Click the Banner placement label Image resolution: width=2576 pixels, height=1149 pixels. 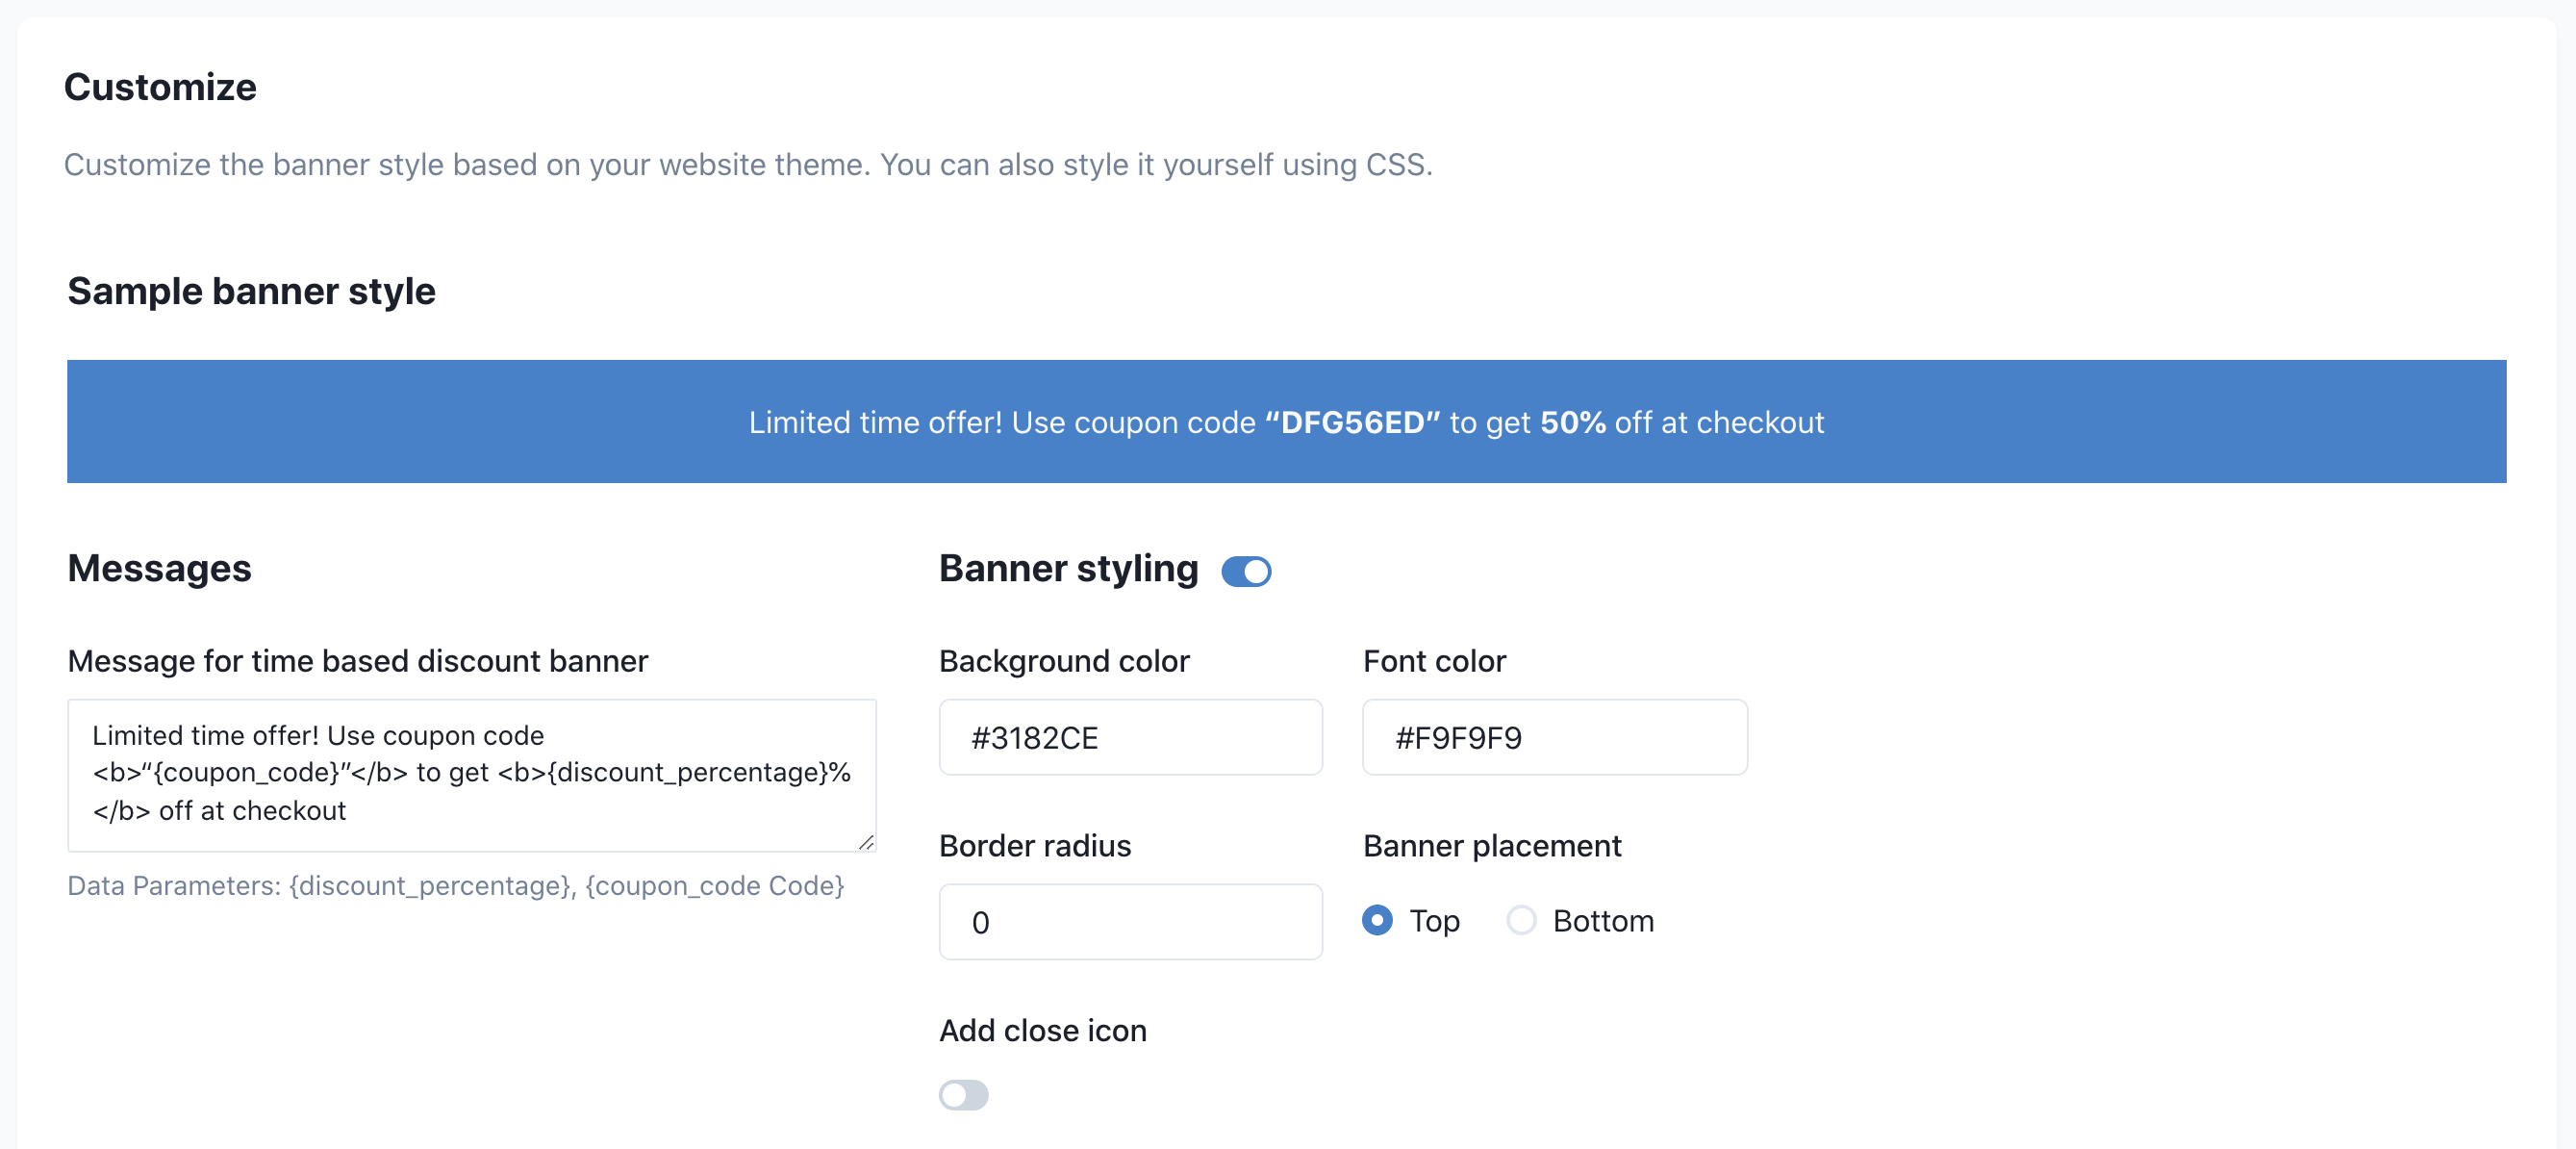click(x=1491, y=846)
